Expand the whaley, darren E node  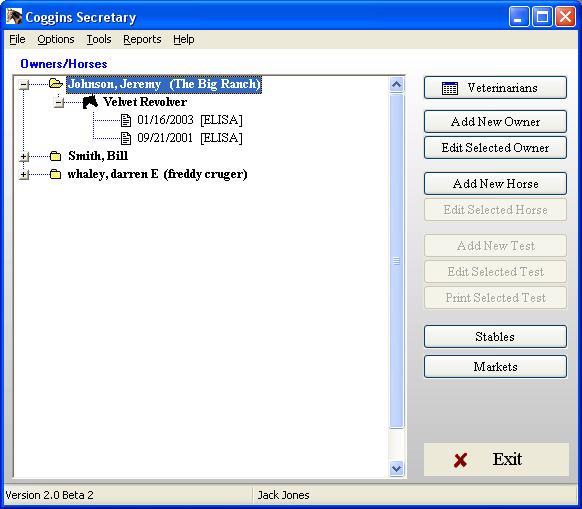pyautogui.click(x=24, y=174)
